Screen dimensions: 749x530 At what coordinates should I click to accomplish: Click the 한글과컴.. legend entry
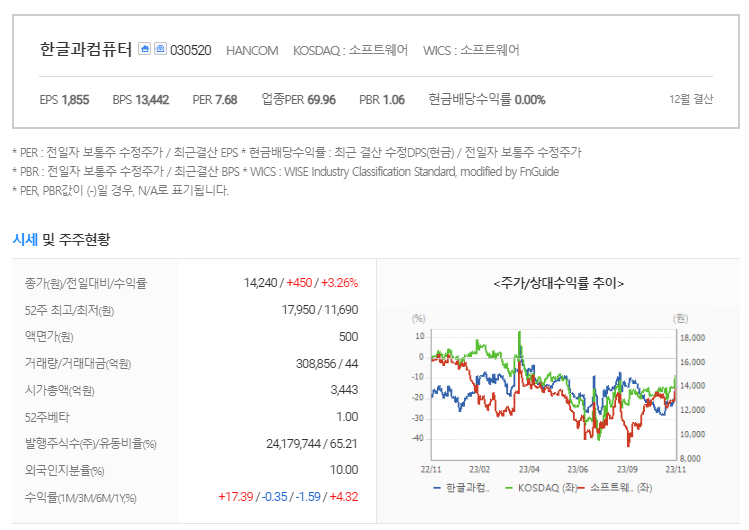(461, 488)
